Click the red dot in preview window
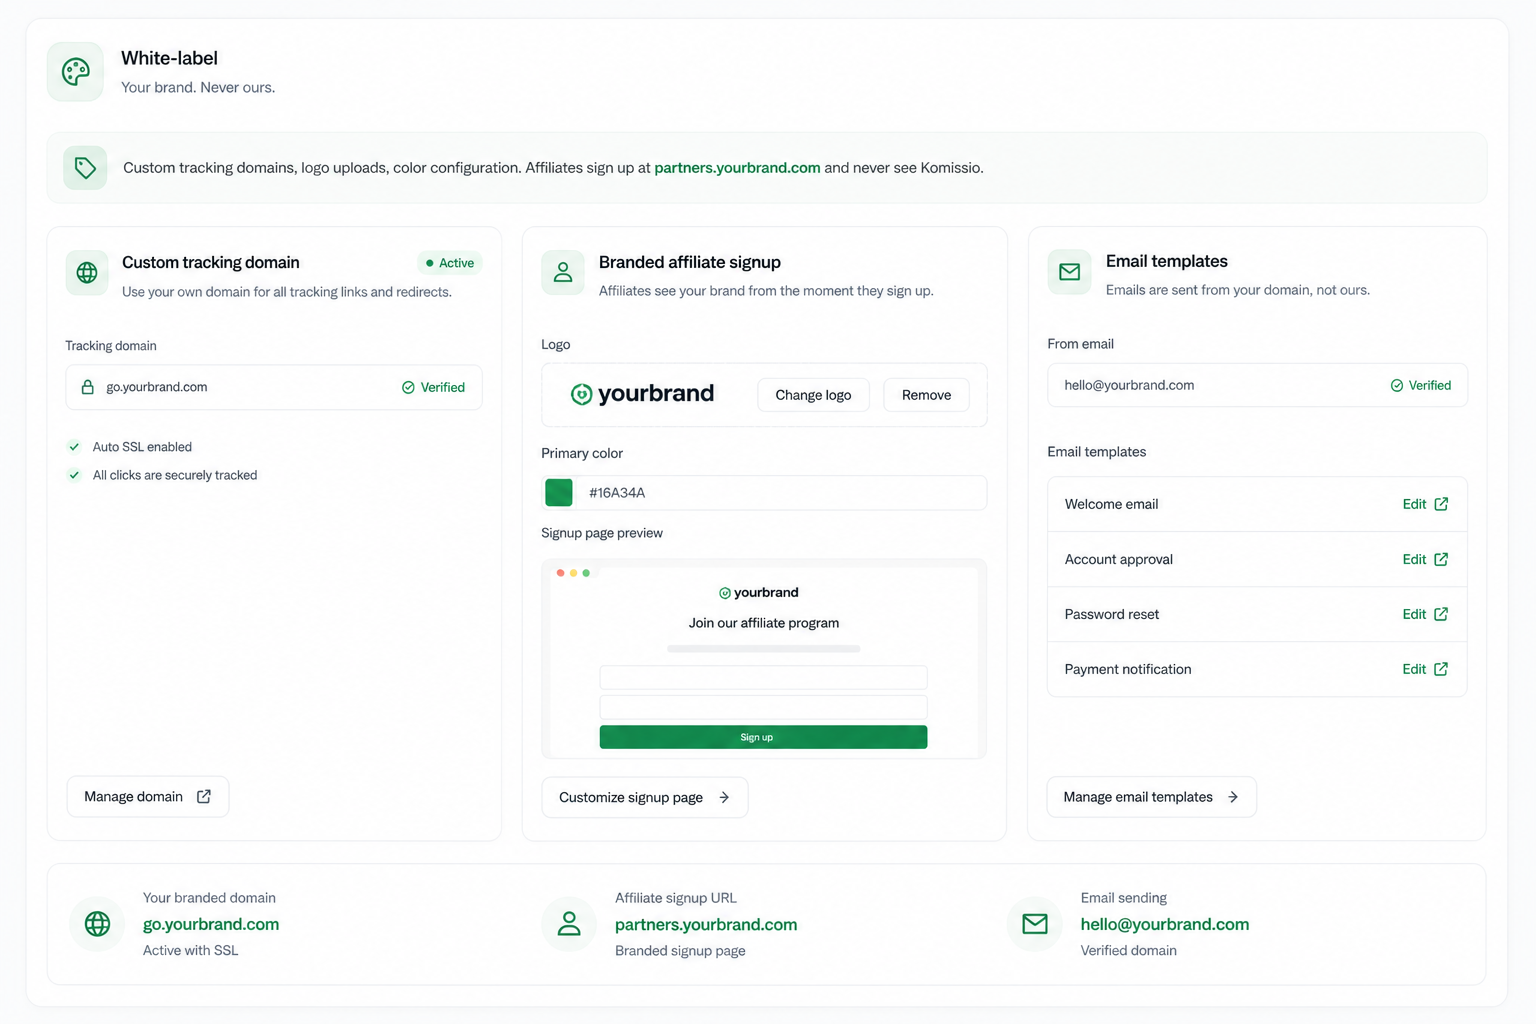The width and height of the screenshot is (1536, 1024). click(x=560, y=573)
